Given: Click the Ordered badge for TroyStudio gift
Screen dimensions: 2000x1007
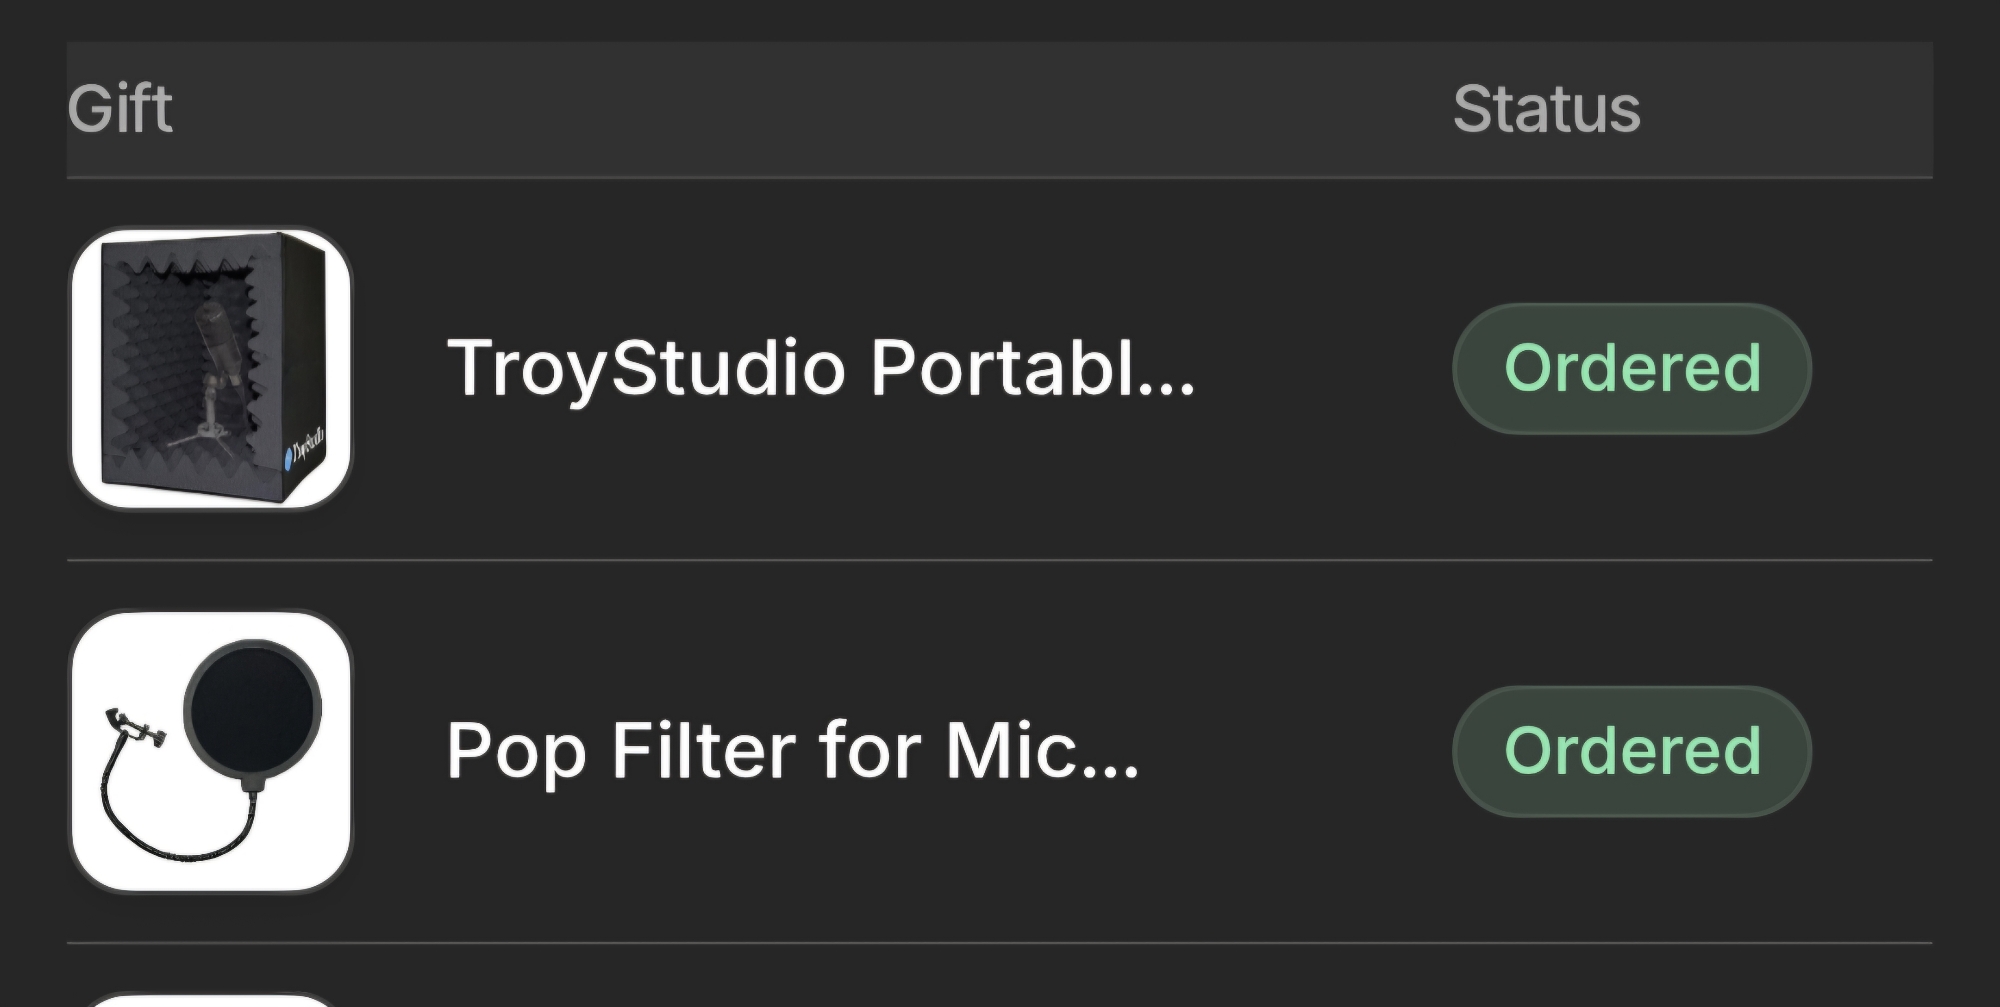Looking at the screenshot, I should click(x=1631, y=368).
